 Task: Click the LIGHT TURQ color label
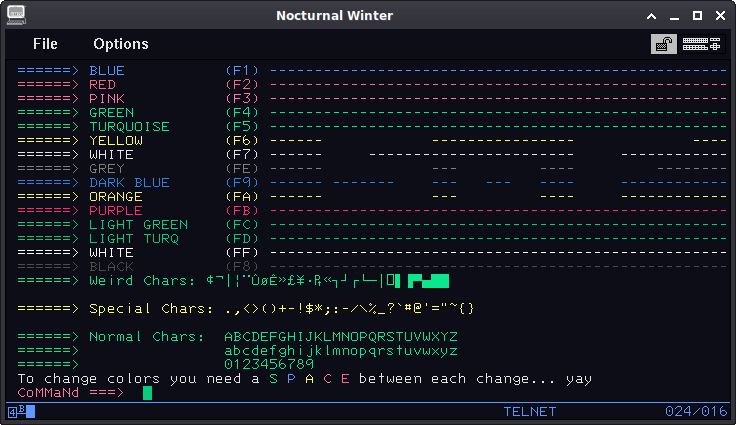pyautogui.click(x=134, y=239)
